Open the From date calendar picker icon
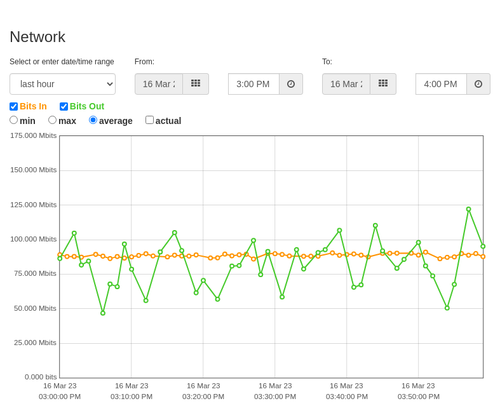Image resolution: width=500 pixels, height=403 pixels. click(x=196, y=84)
